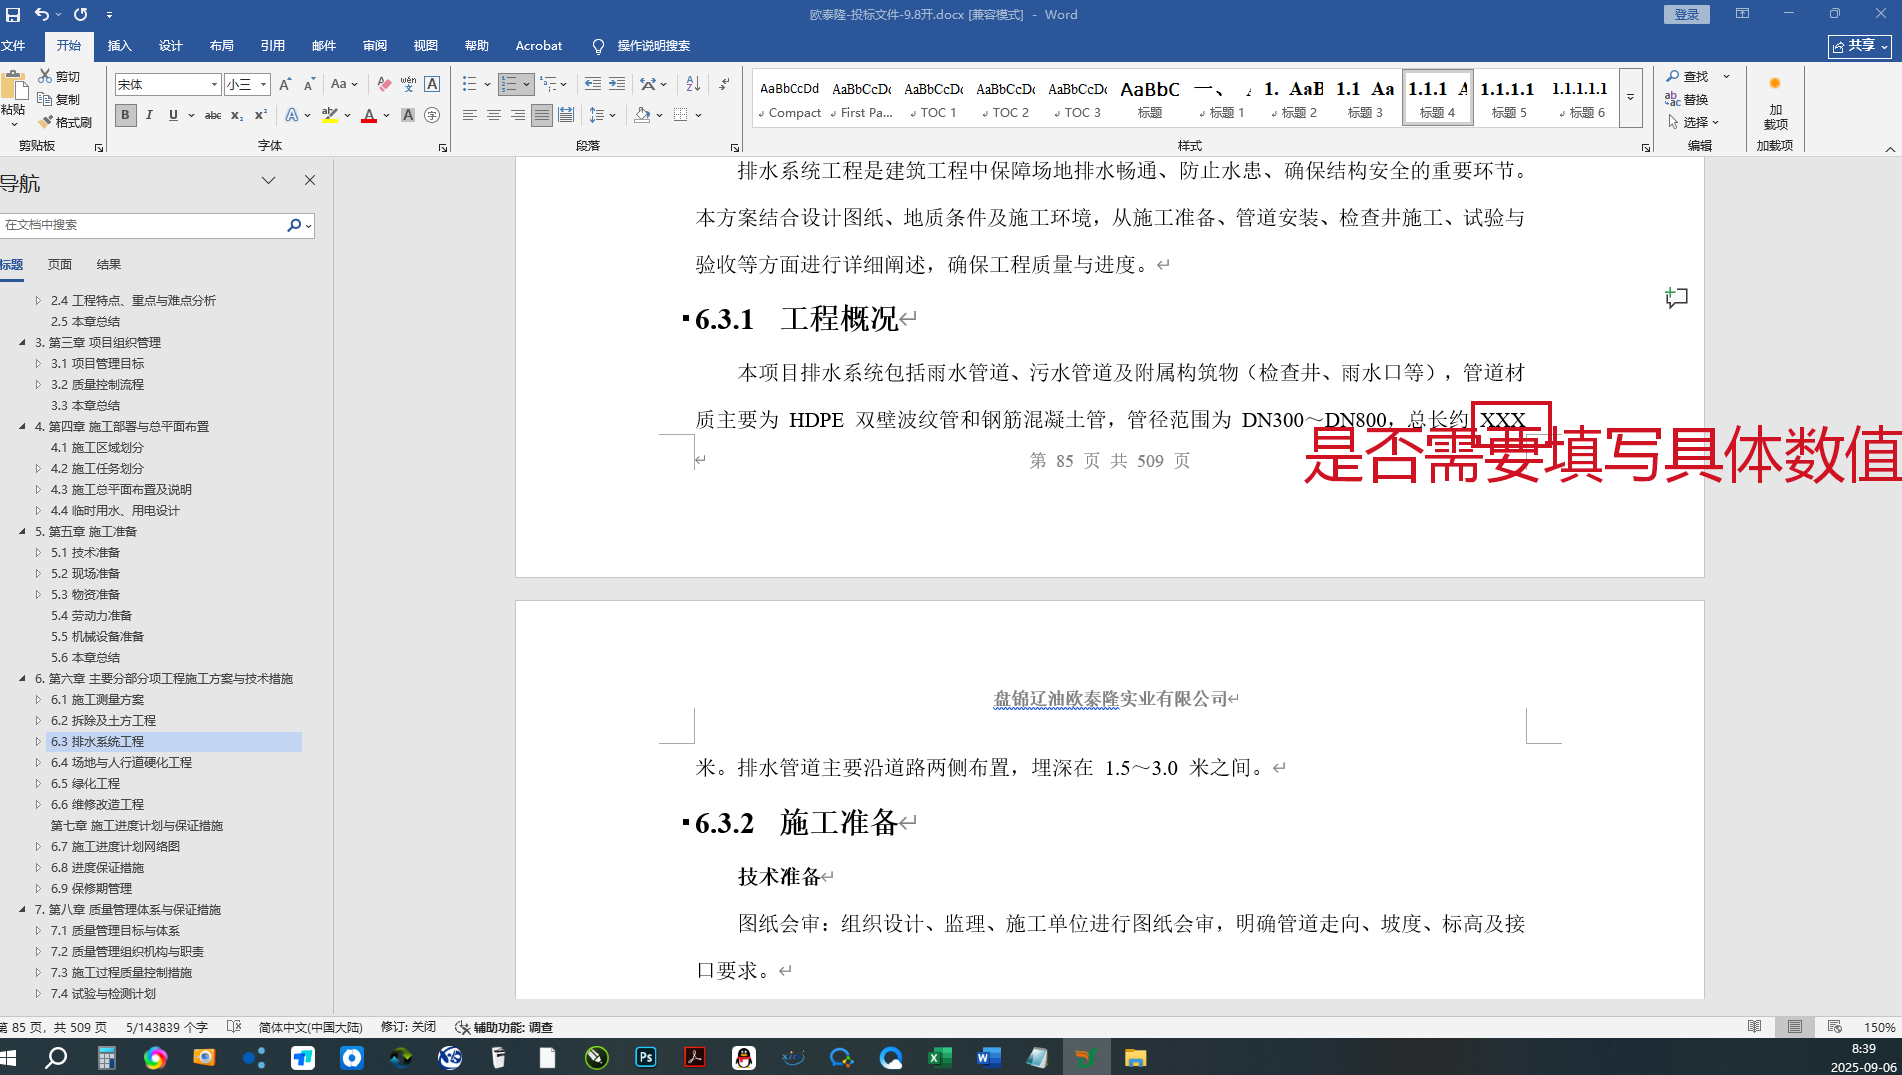1902x1075 pixels.
Task: Open the font size dropdown (小三)
Action: 263,84
